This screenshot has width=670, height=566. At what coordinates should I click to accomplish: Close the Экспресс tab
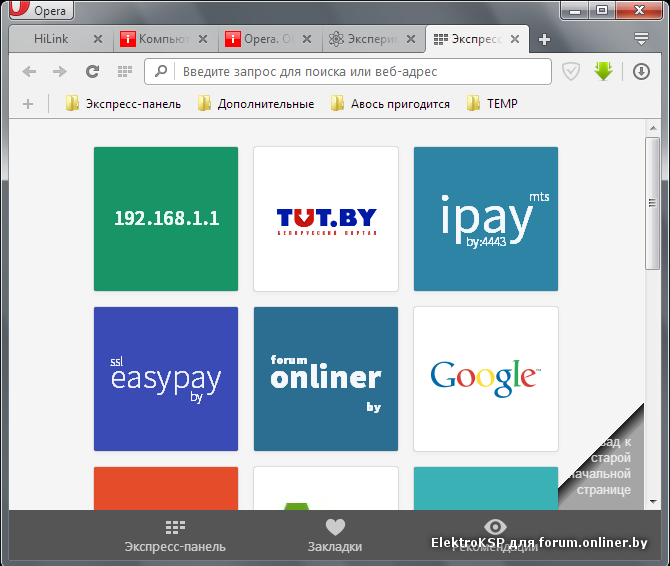[x=515, y=39]
